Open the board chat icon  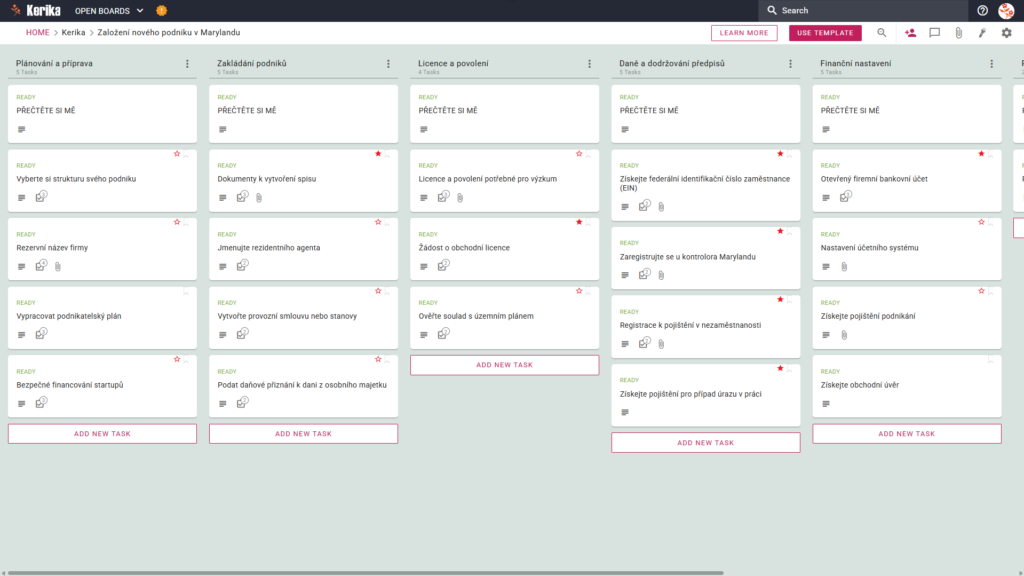[x=935, y=33]
